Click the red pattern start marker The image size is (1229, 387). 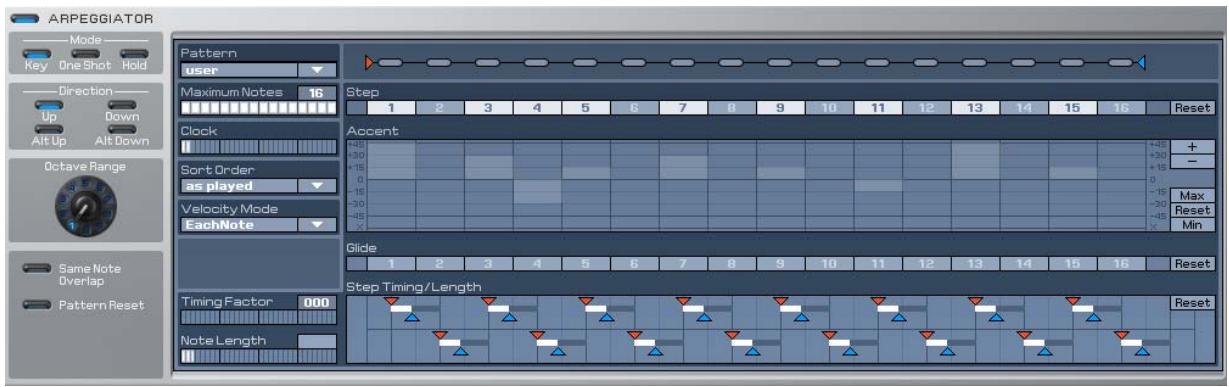tap(370, 62)
